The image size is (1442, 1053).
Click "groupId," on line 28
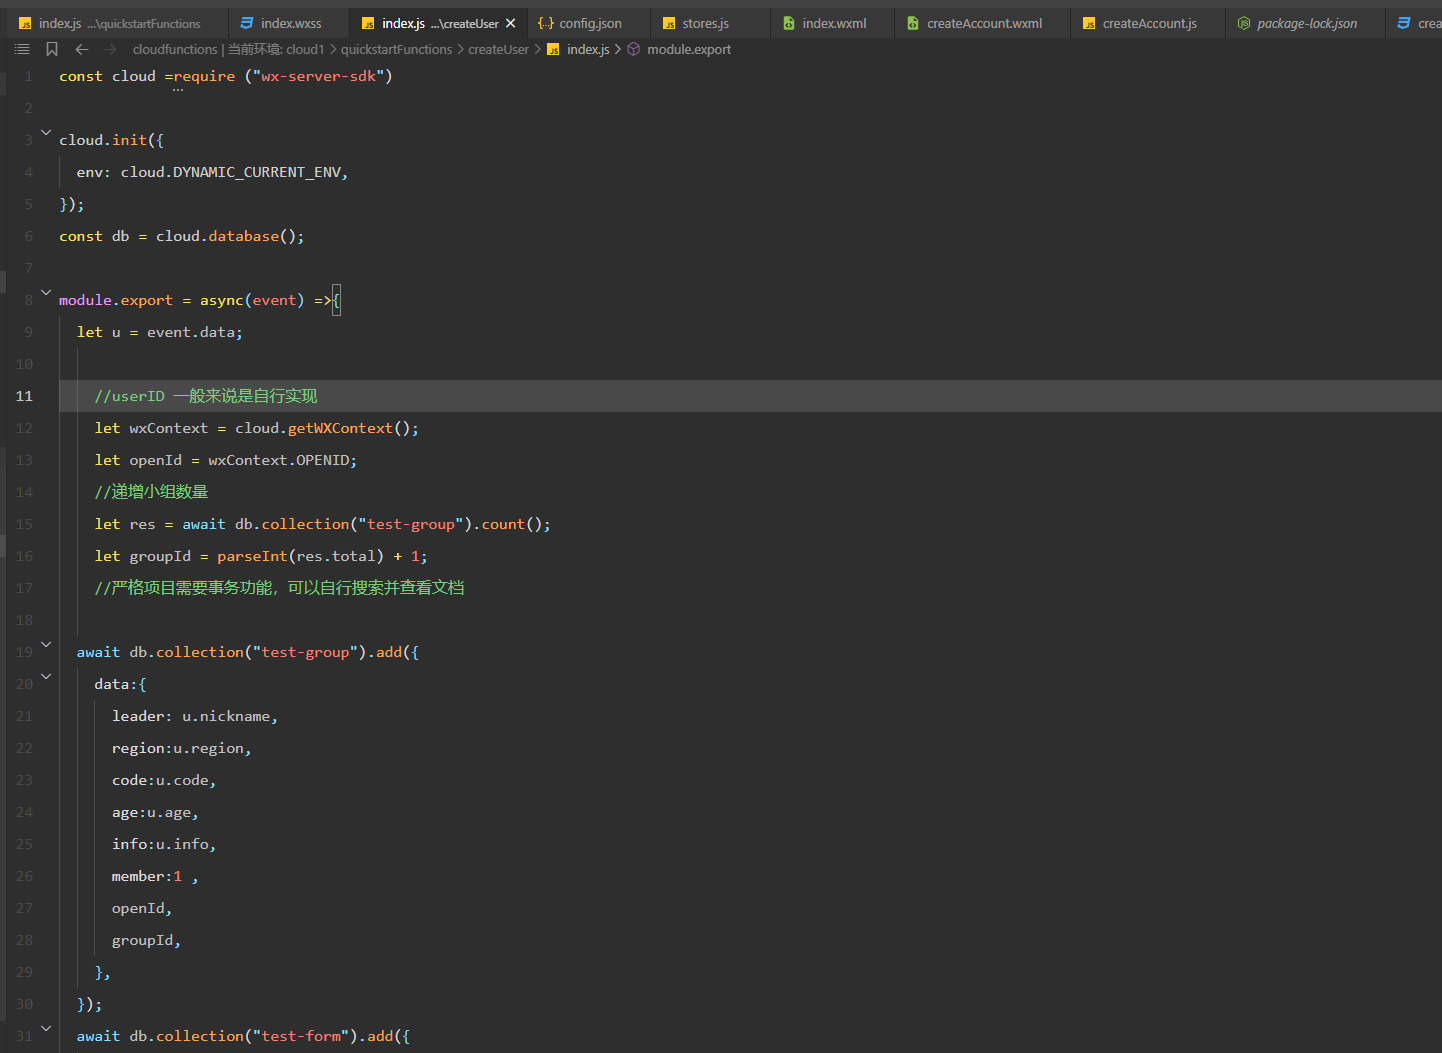(146, 940)
